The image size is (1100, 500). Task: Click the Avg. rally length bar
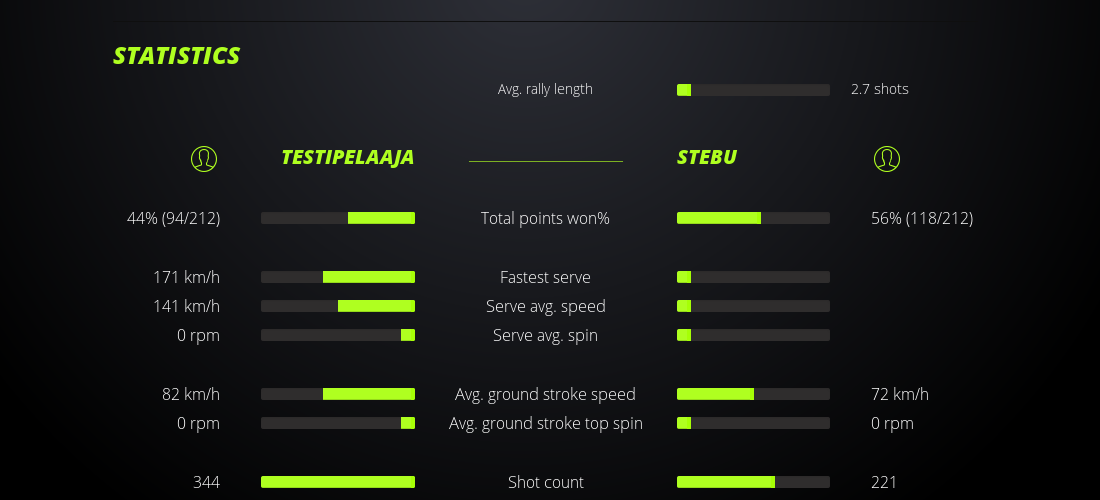753,90
